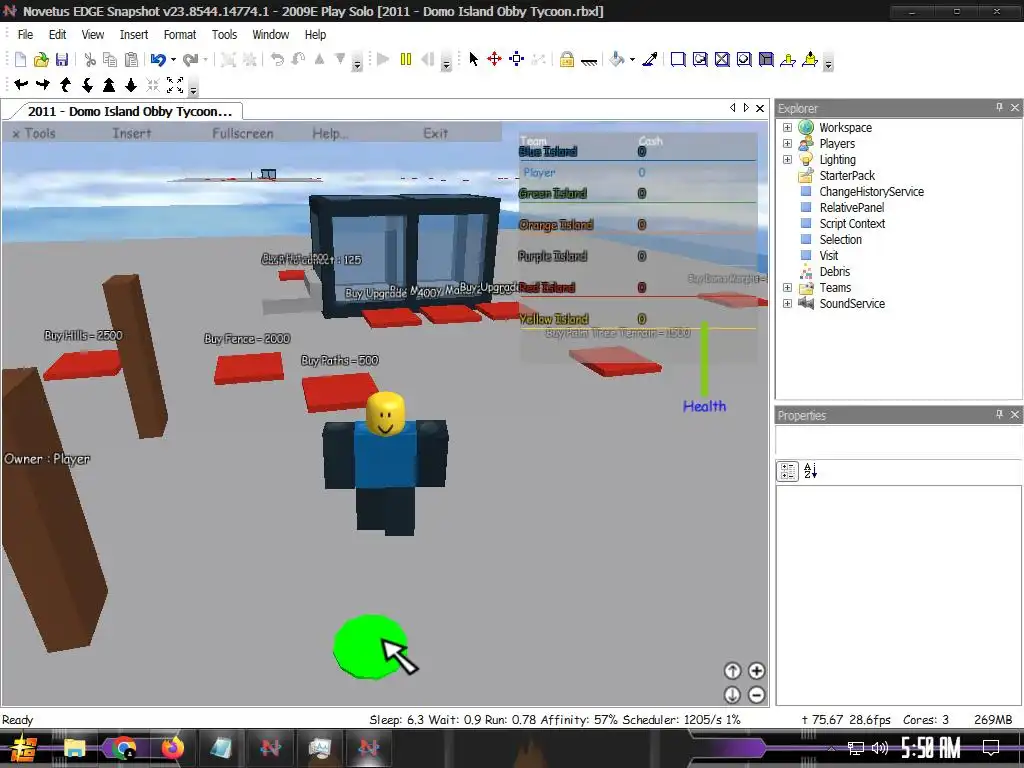Select the Domo Island Obby Tycoon tab

pyautogui.click(x=129, y=111)
